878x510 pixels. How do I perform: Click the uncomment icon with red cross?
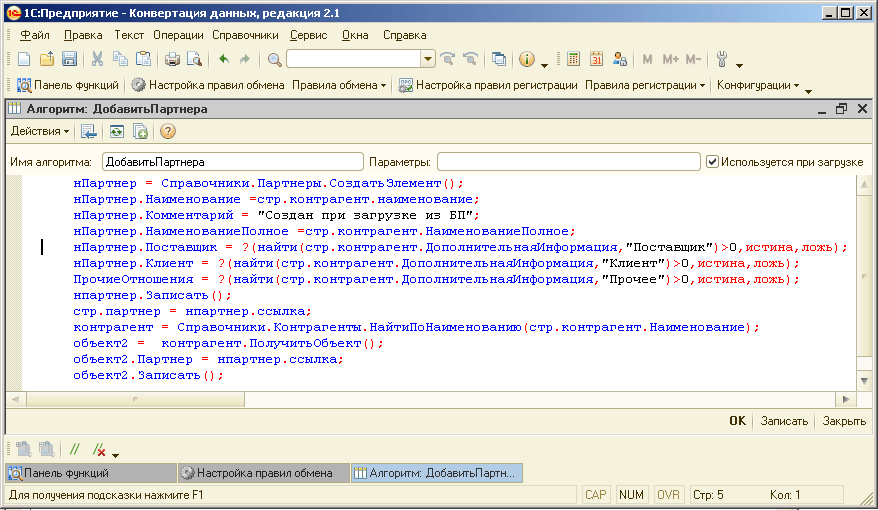(x=99, y=449)
